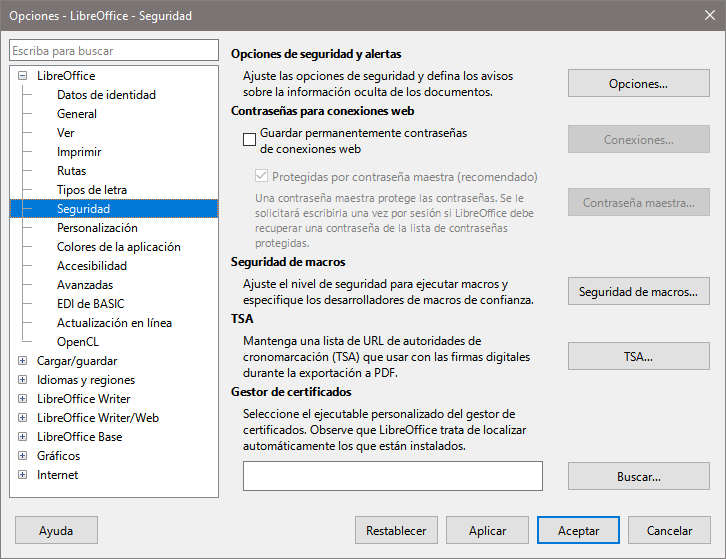Click Buscar... to browse certificate manager

(638, 476)
